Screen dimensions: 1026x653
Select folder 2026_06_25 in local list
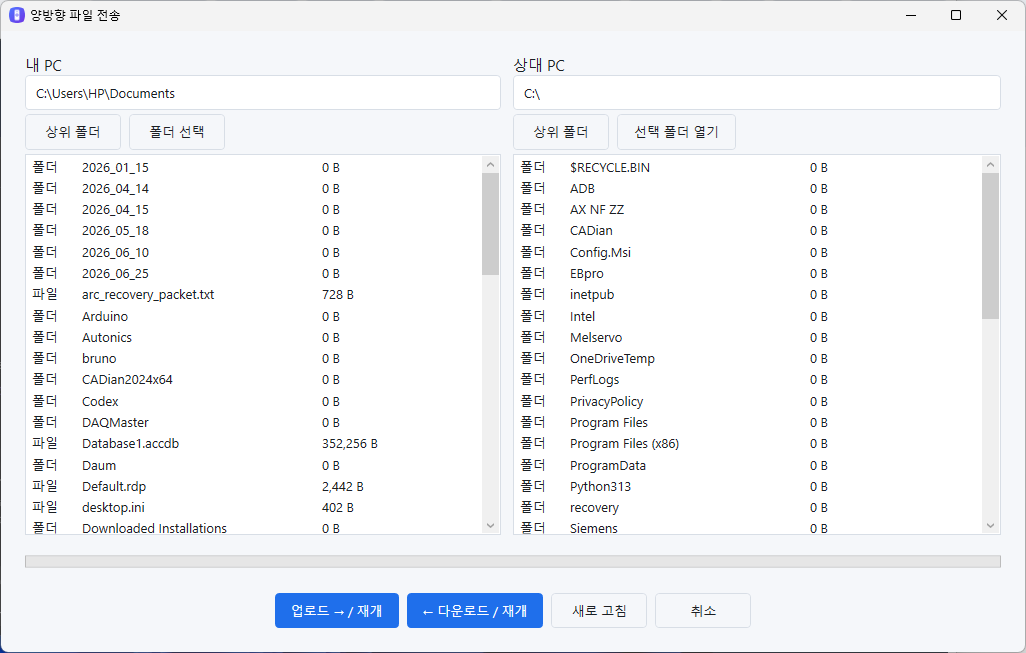point(253,274)
